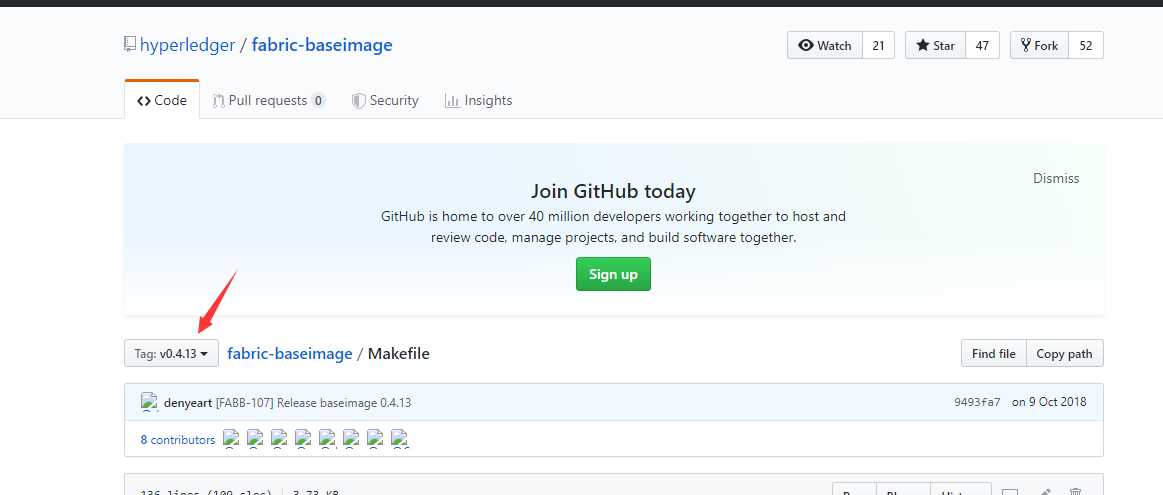1163x495 pixels.
Task: Click the repository book icon beside hyperledger
Action: [130, 45]
